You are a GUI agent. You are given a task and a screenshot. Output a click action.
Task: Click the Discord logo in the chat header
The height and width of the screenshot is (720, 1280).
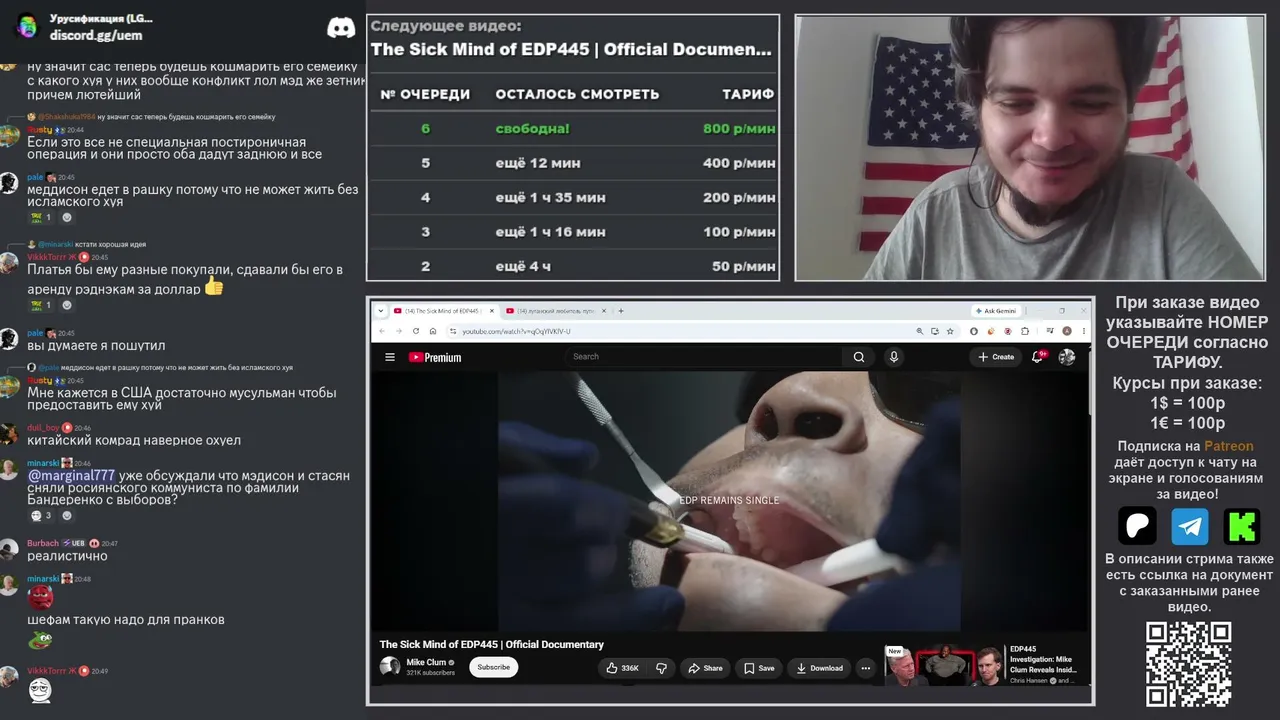341,27
